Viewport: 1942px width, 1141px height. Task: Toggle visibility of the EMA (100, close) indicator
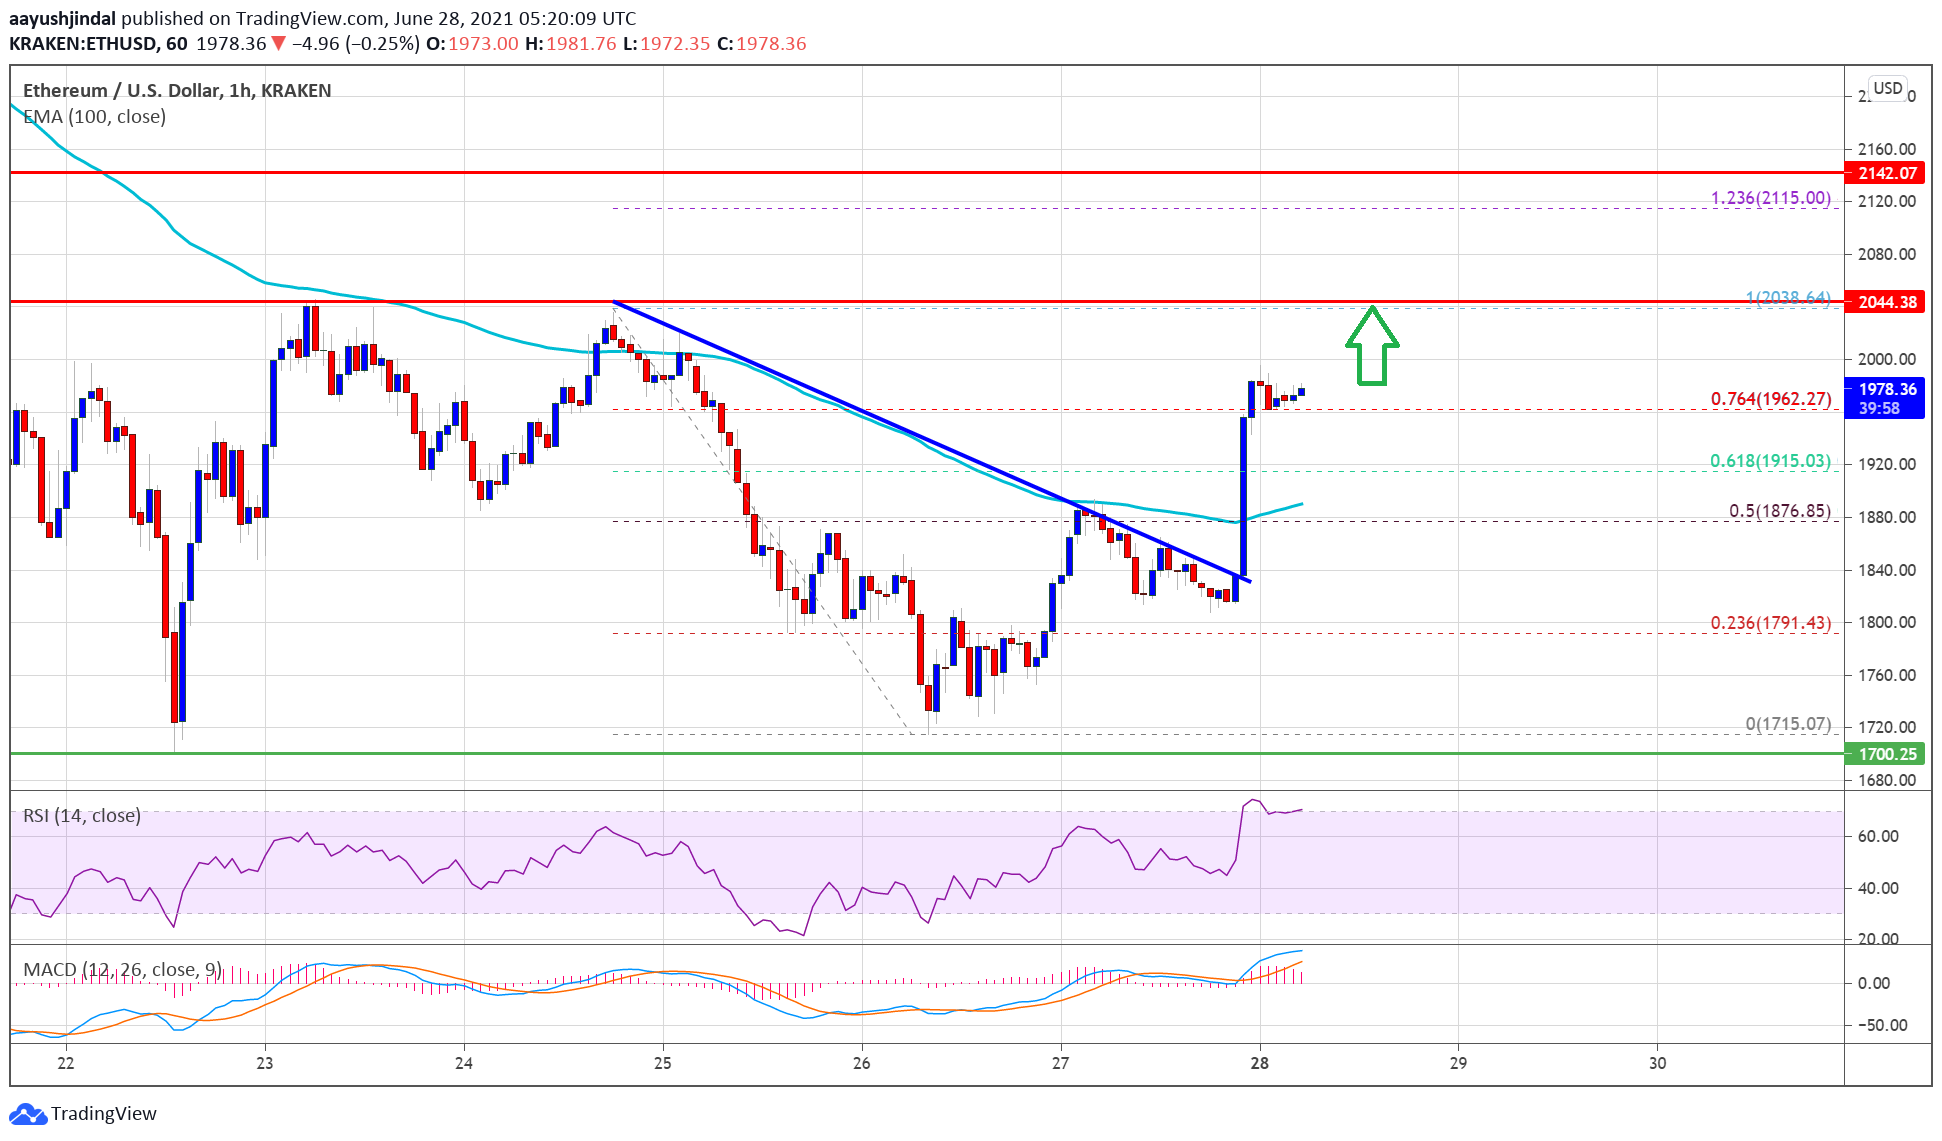[x=95, y=117]
